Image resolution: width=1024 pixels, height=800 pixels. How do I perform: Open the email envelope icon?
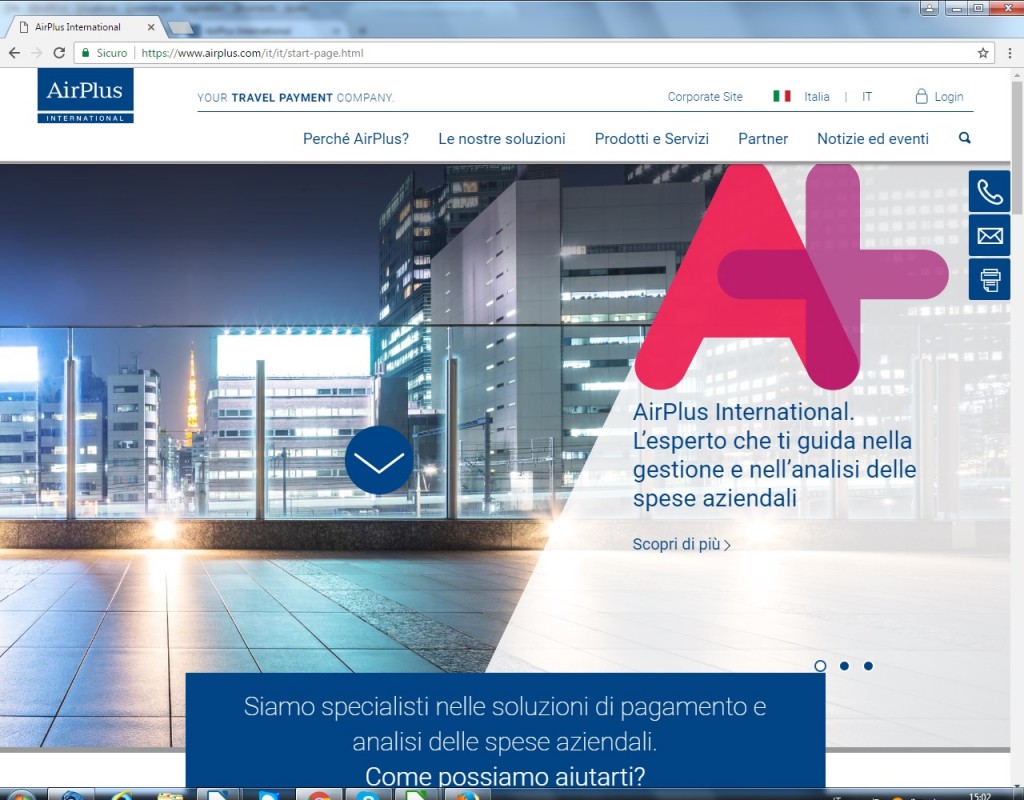(x=989, y=235)
